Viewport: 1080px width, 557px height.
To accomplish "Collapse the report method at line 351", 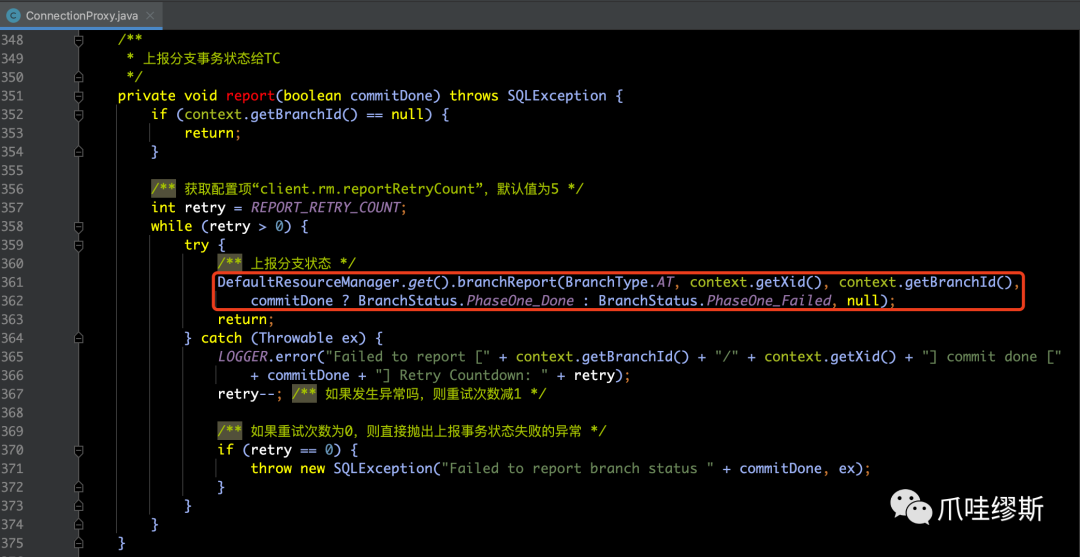I will pyautogui.click(x=79, y=96).
